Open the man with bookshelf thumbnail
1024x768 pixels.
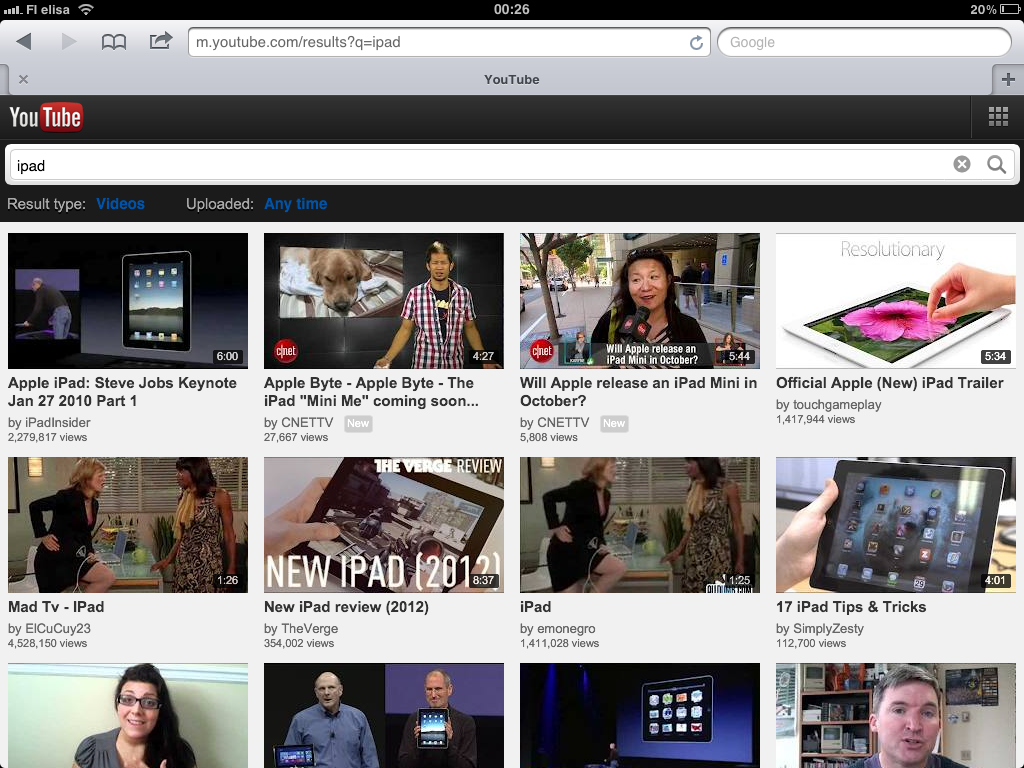896,716
